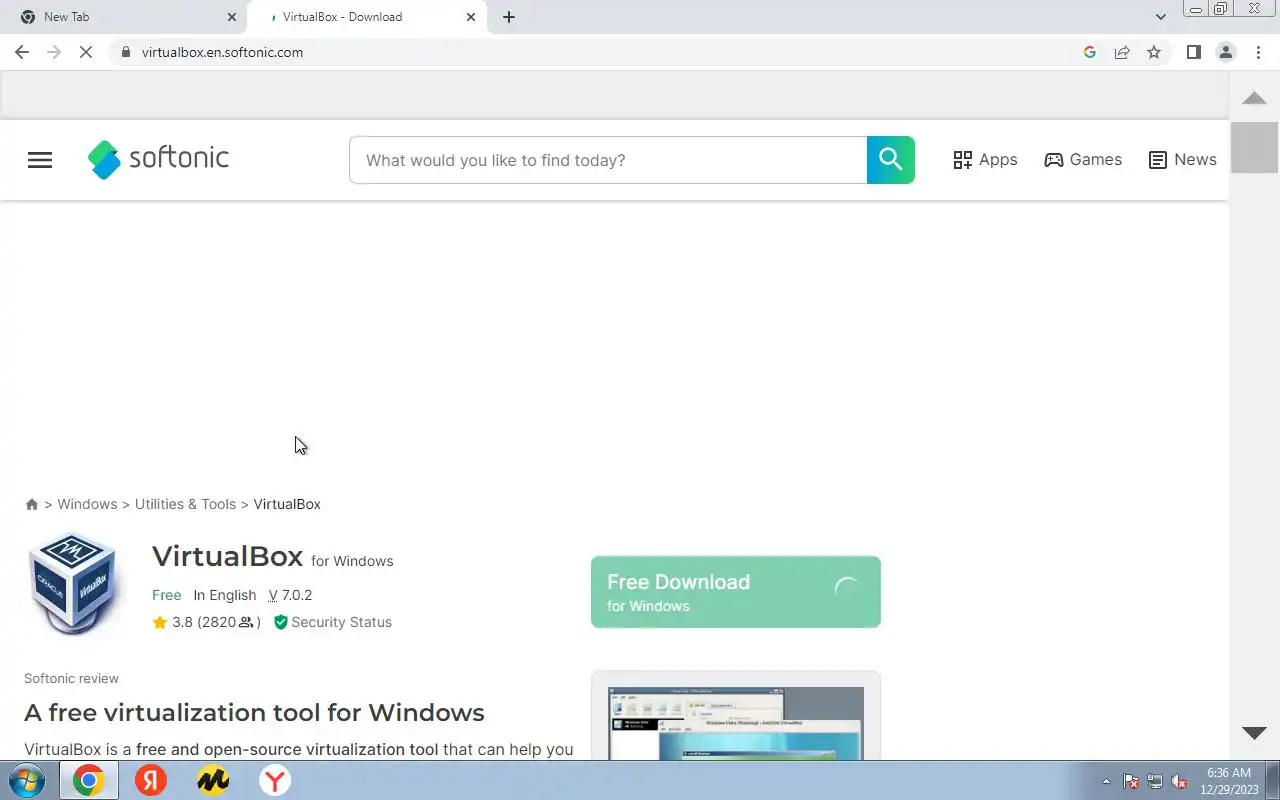Click the network tray icon
This screenshot has height=800, width=1280.
1155,781
